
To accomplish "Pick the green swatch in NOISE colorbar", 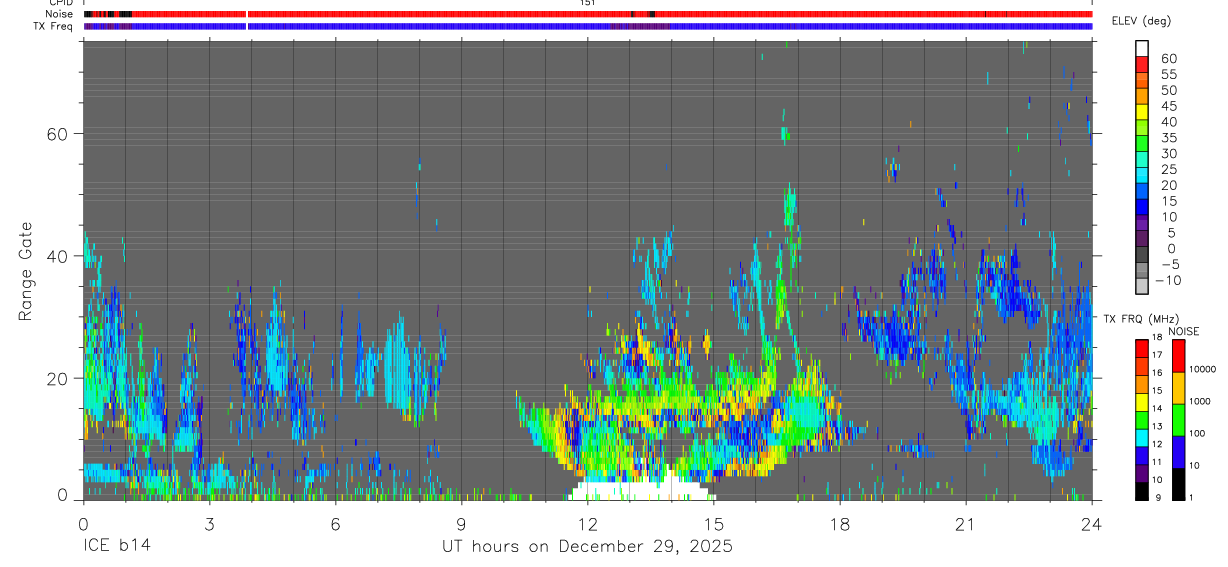I will click(x=1178, y=420).
